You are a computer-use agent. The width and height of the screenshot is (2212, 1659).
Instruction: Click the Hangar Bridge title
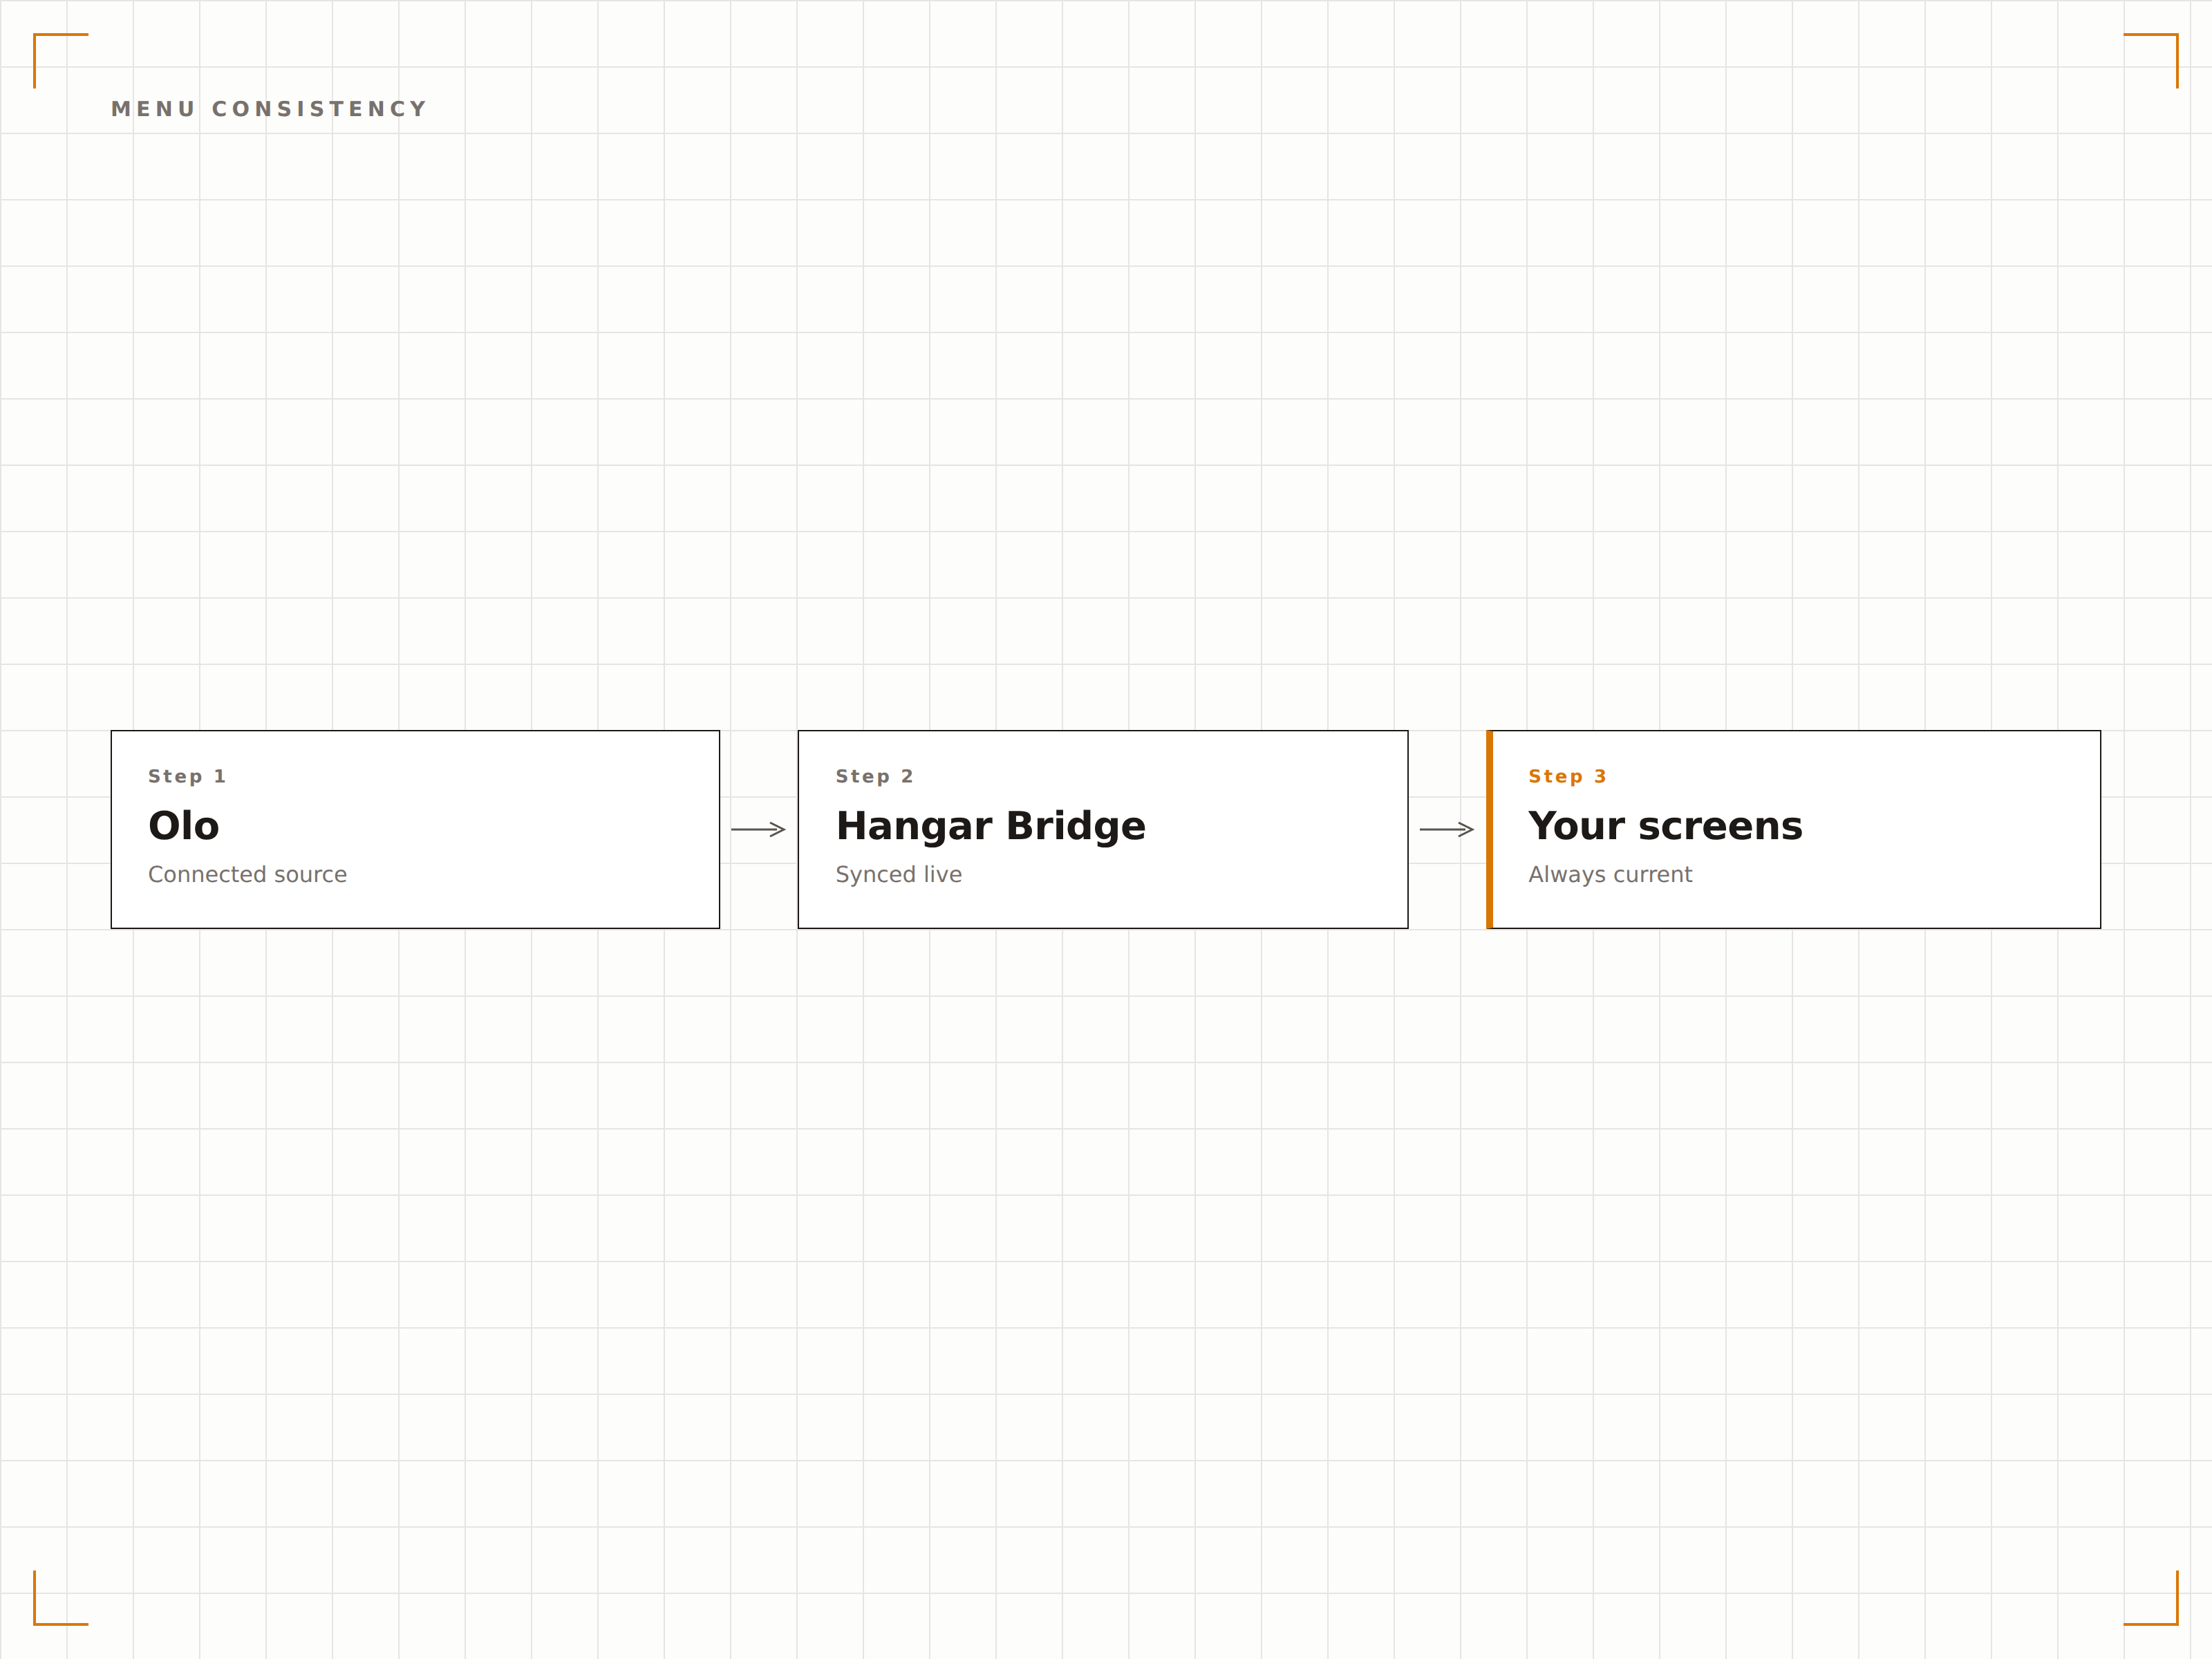[991, 827]
